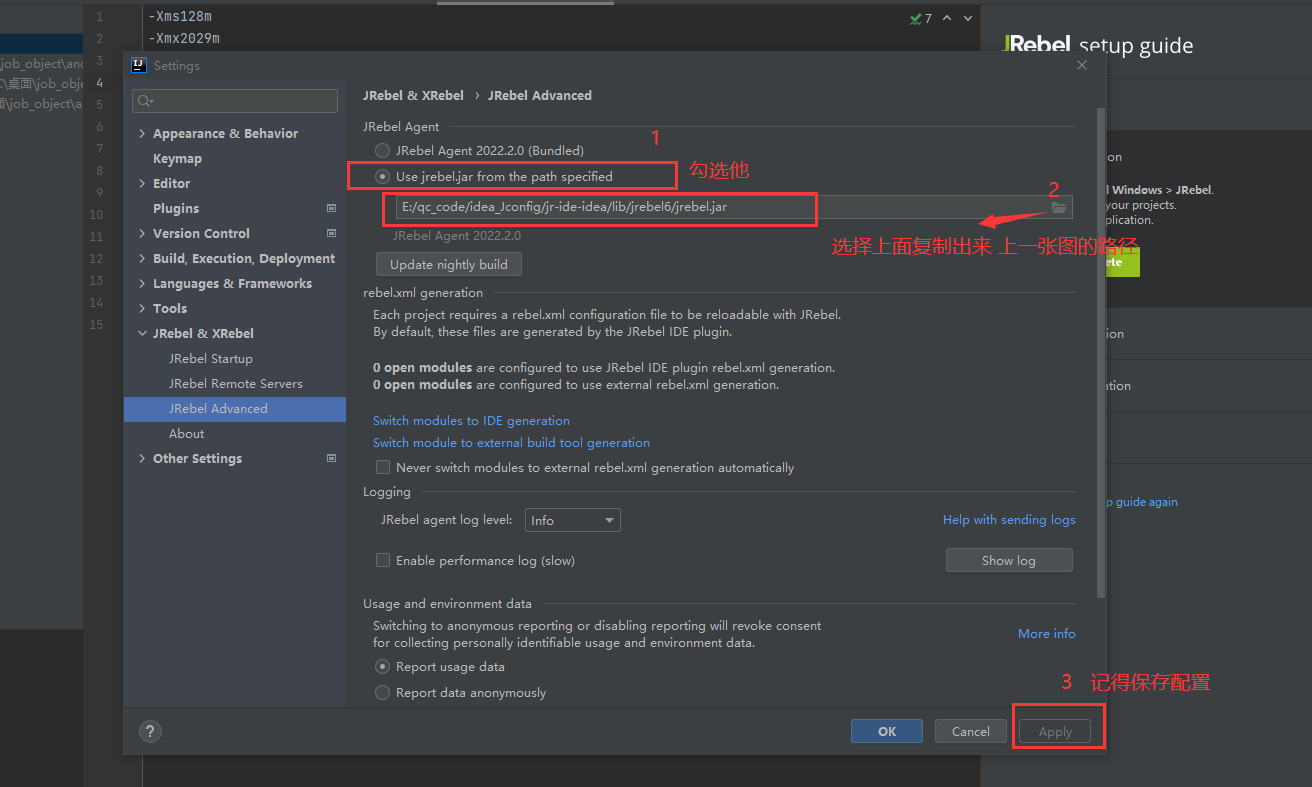
Task: Click the JRebel & XRebel breadcrumb
Action: tap(413, 95)
